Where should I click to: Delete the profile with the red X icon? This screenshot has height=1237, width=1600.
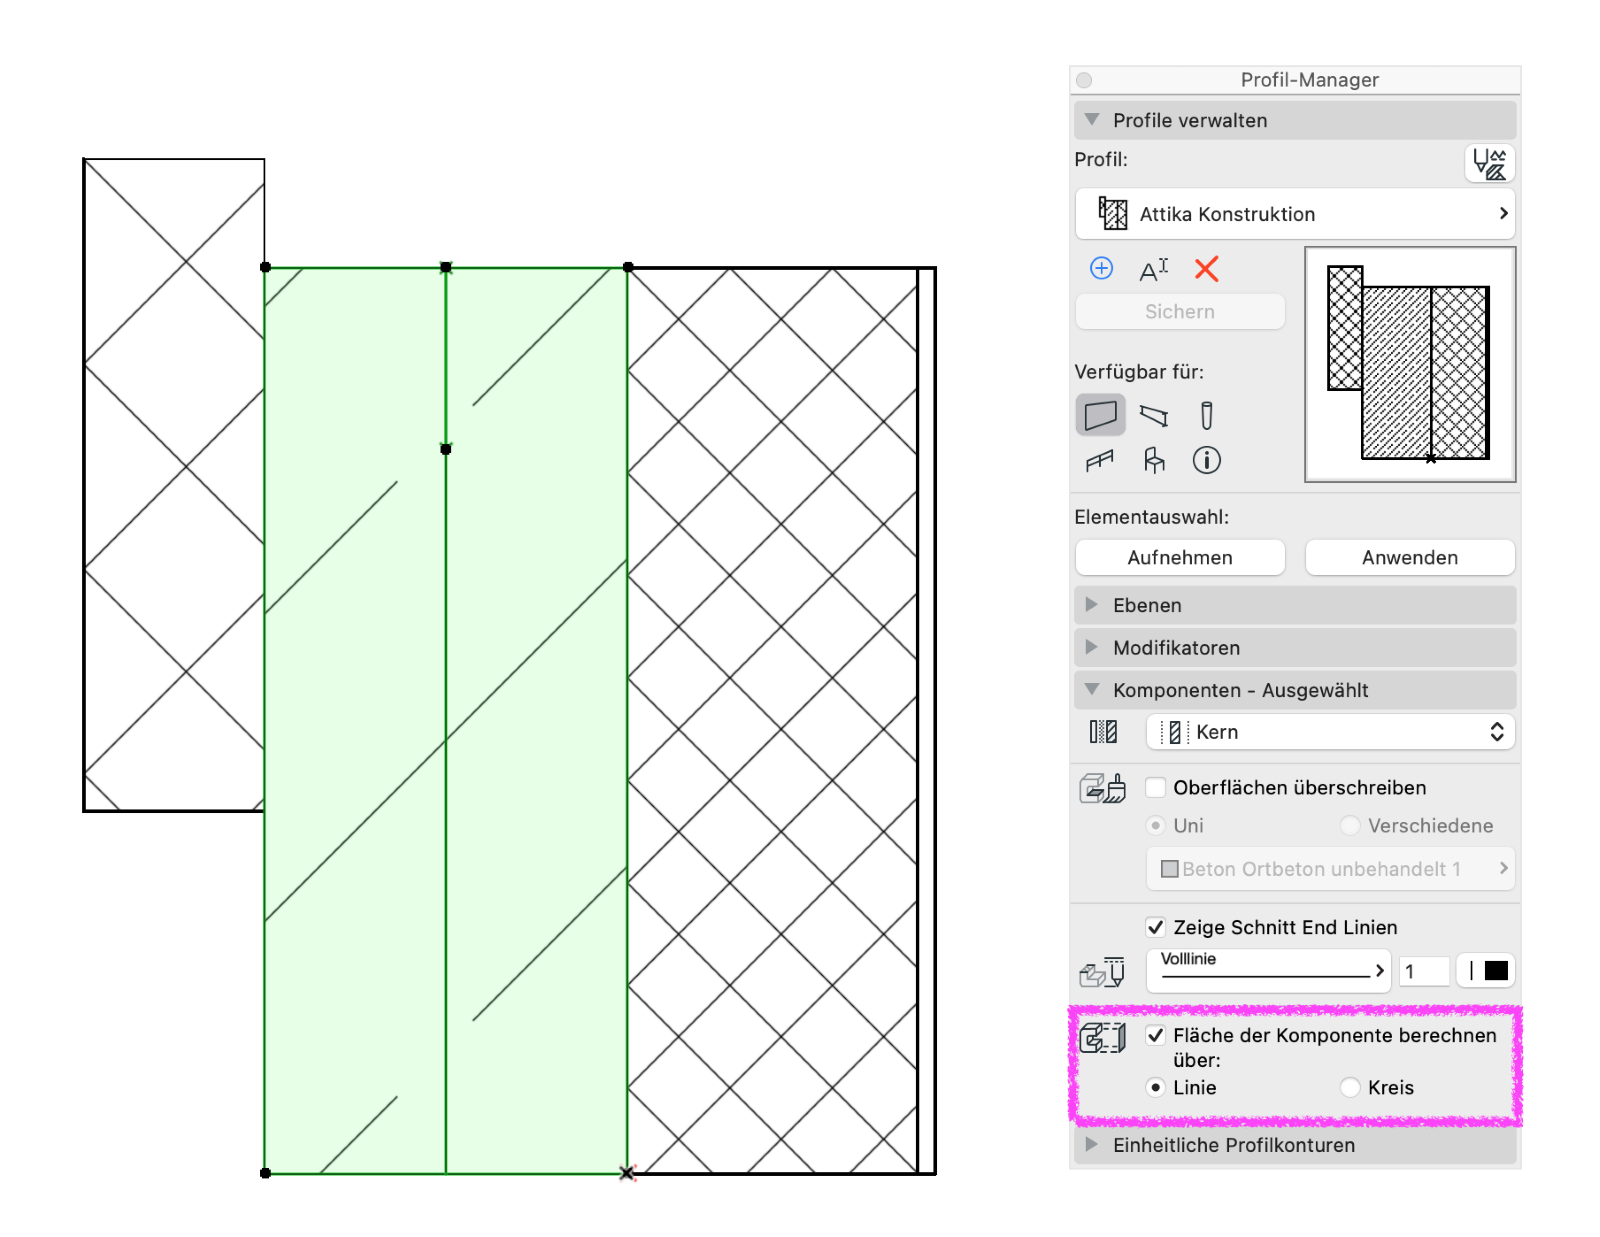click(1207, 268)
